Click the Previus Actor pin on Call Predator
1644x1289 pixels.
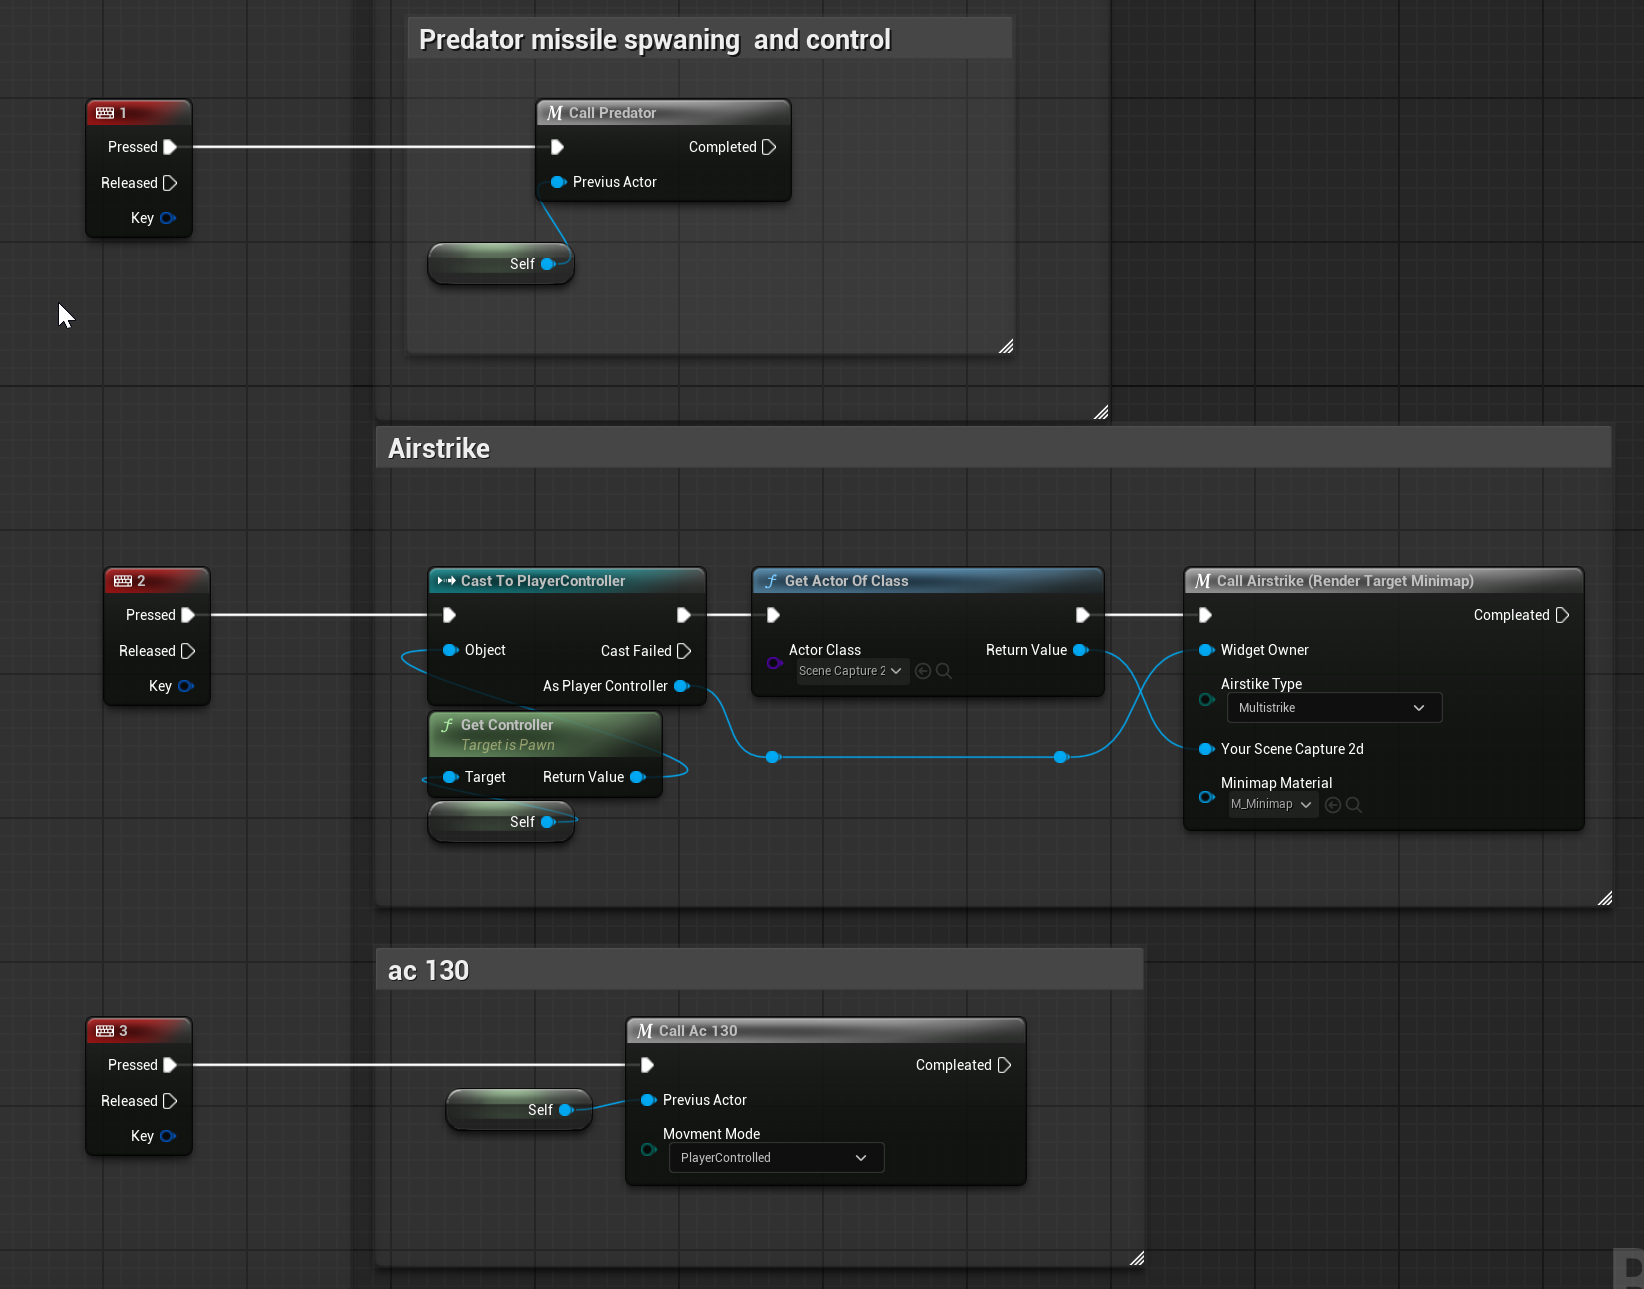(x=558, y=182)
